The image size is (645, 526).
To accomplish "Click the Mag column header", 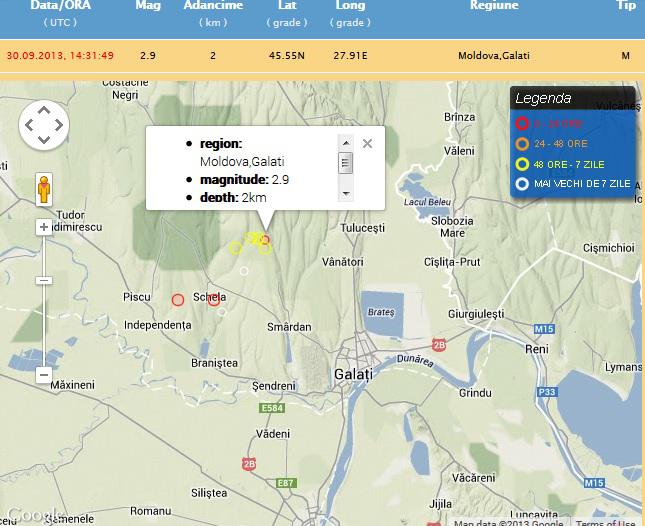I will coord(147,6).
